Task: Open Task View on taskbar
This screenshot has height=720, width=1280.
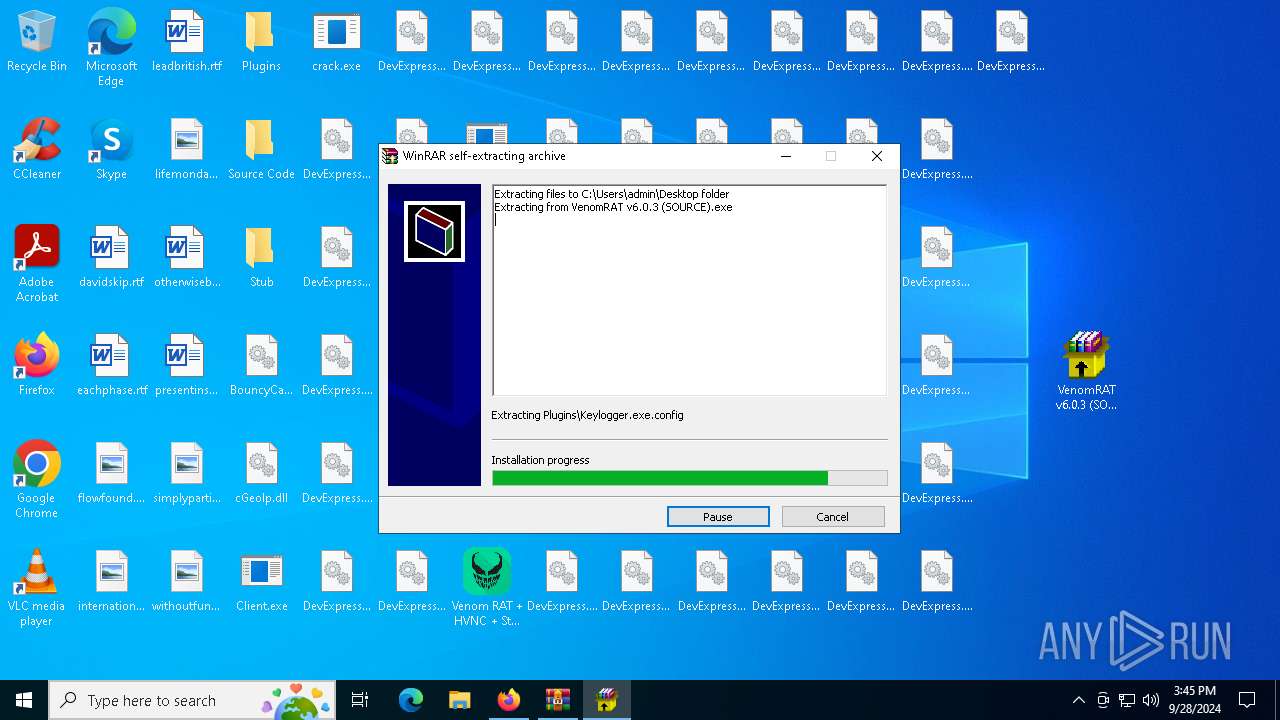Action: (360, 700)
